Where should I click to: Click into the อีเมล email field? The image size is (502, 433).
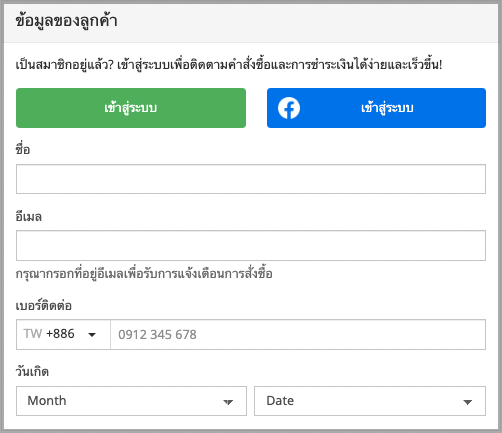tap(251, 245)
